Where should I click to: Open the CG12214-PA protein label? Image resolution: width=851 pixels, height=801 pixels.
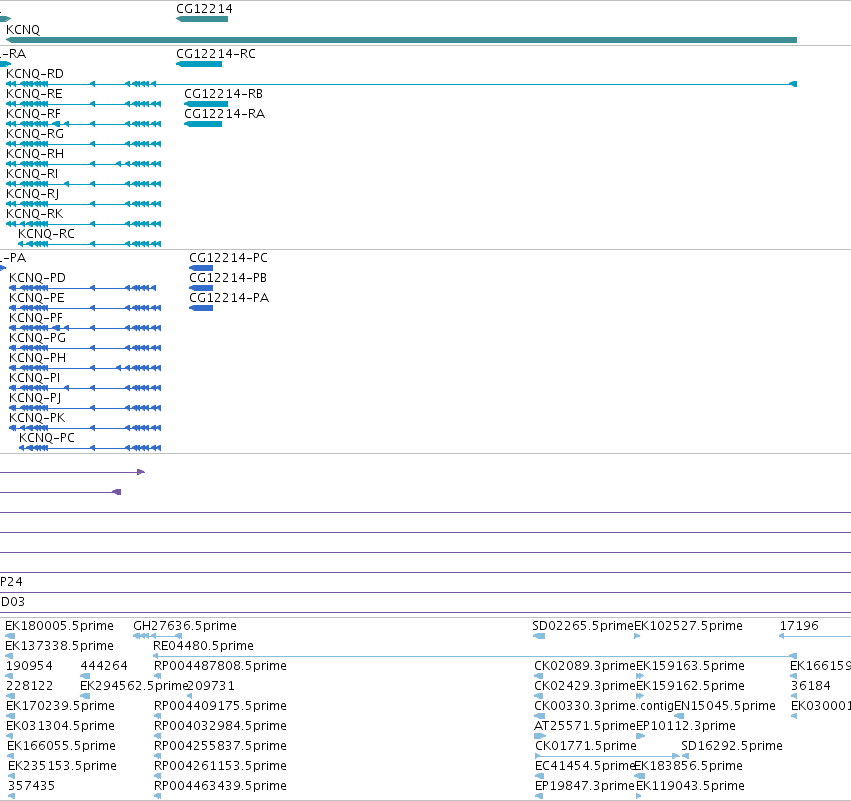click(229, 298)
